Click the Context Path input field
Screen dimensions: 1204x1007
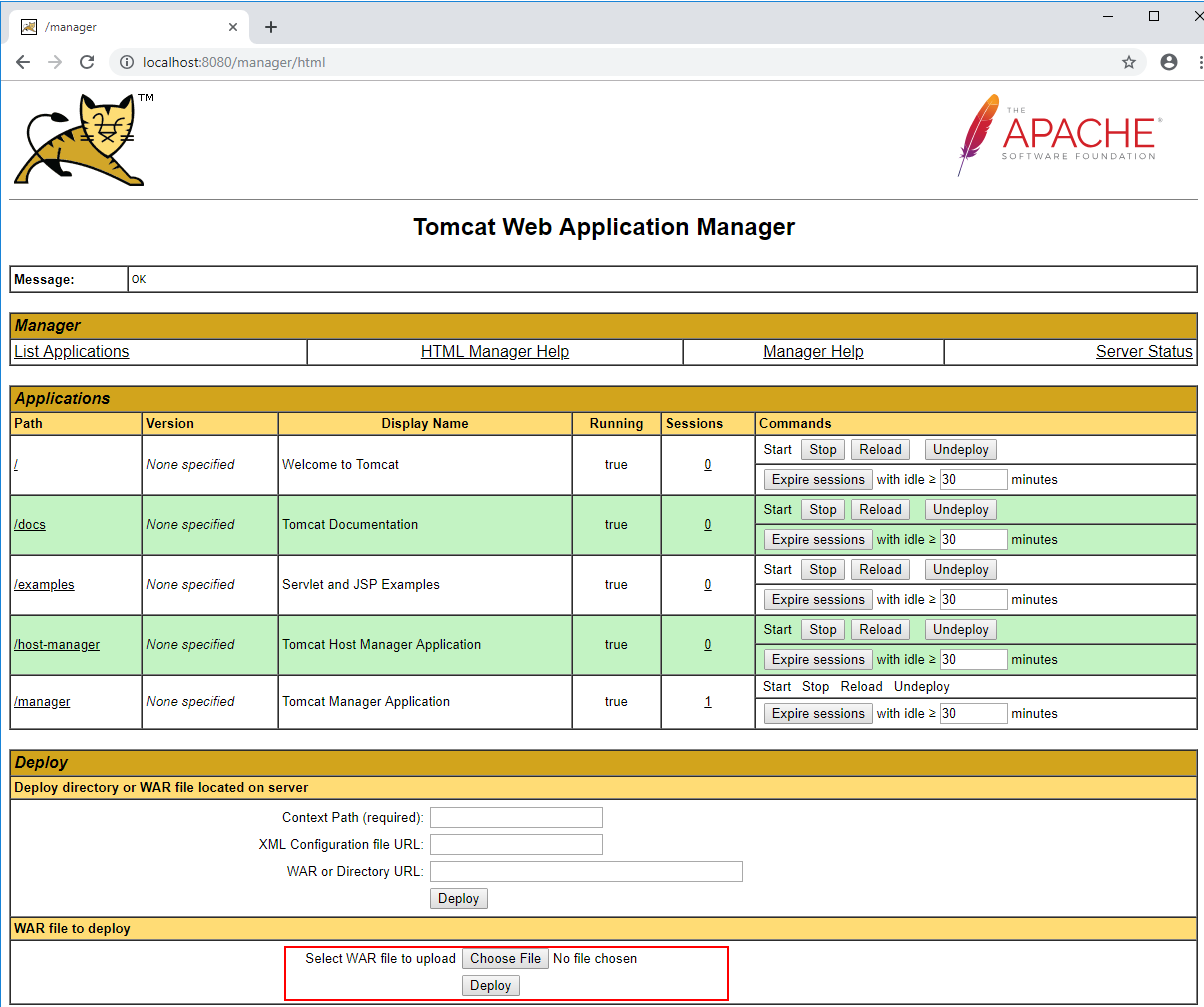click(516, 818)
